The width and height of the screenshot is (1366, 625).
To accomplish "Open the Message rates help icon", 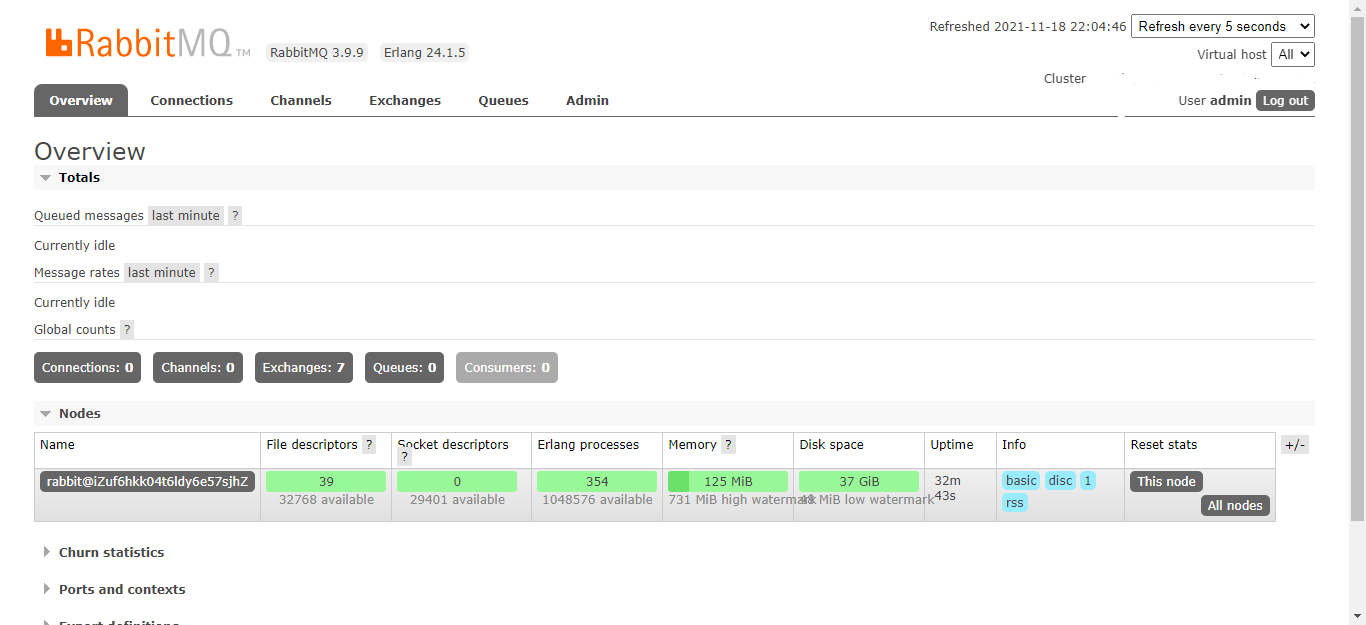I will coord(211,272).
